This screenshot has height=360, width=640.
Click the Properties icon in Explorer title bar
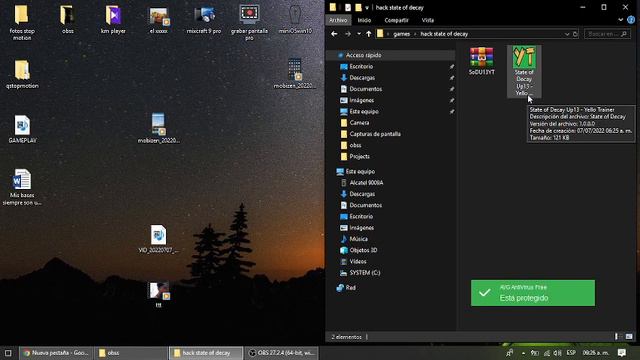348,7
